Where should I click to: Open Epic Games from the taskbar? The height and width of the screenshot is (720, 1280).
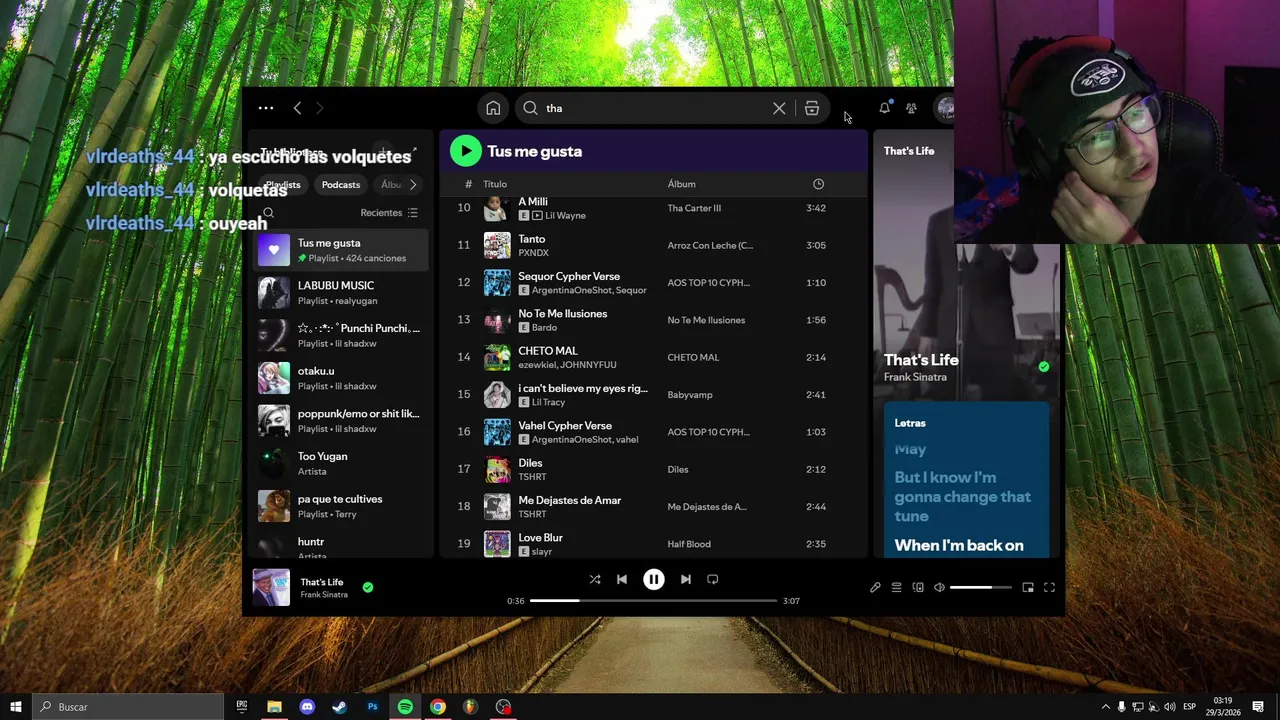(x=241, y=707)
